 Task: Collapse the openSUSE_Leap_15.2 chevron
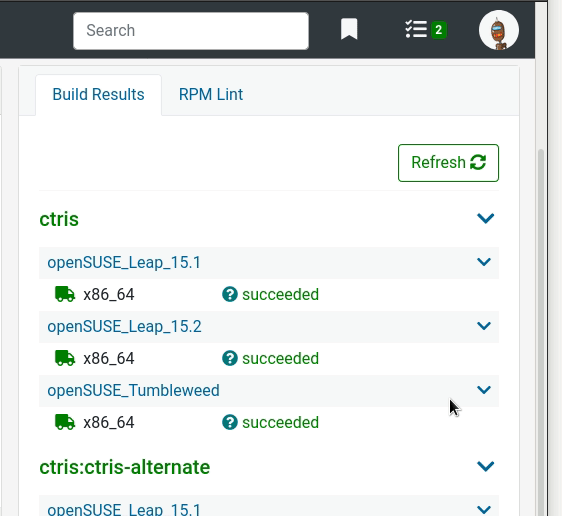[484, 326]
